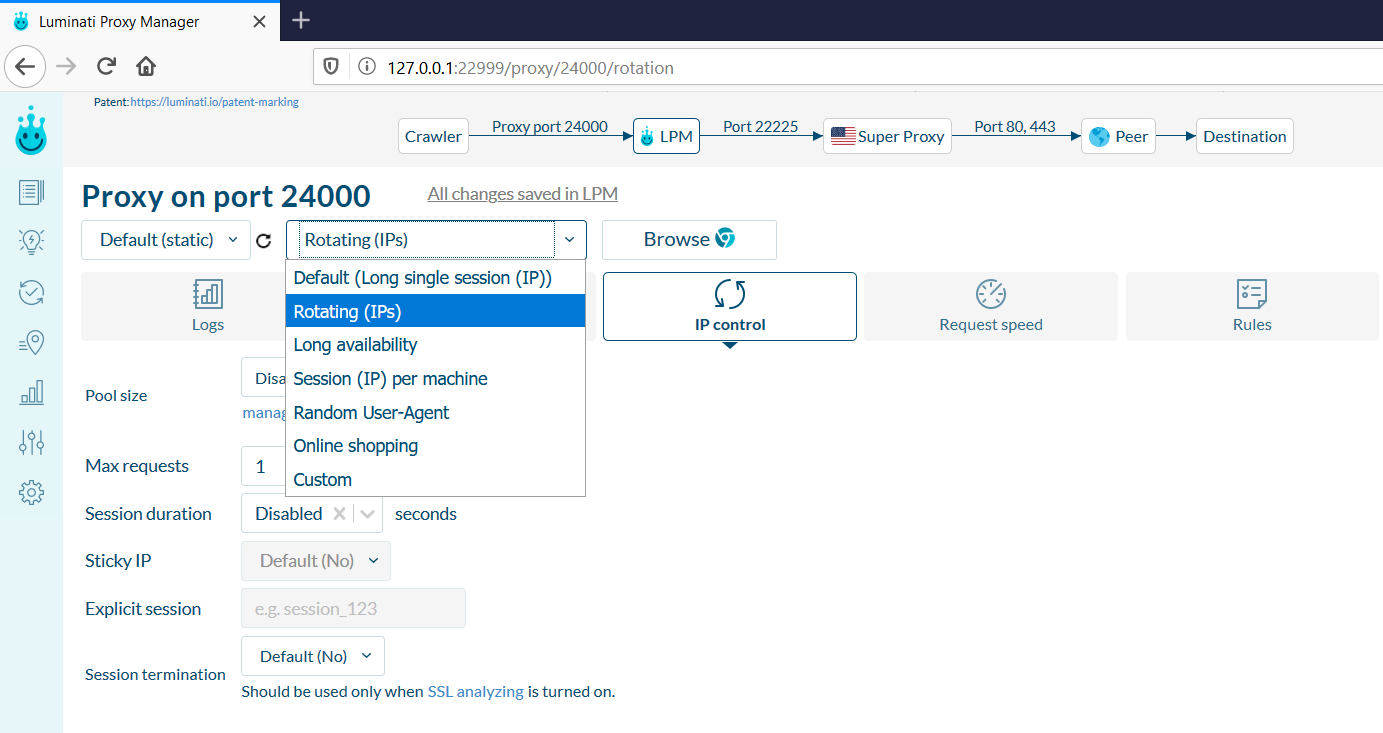The height and width of the screenshot is (733, 1383).
Task: Click the Port 22225 diagram label
Action: click(x=760, y=126)
